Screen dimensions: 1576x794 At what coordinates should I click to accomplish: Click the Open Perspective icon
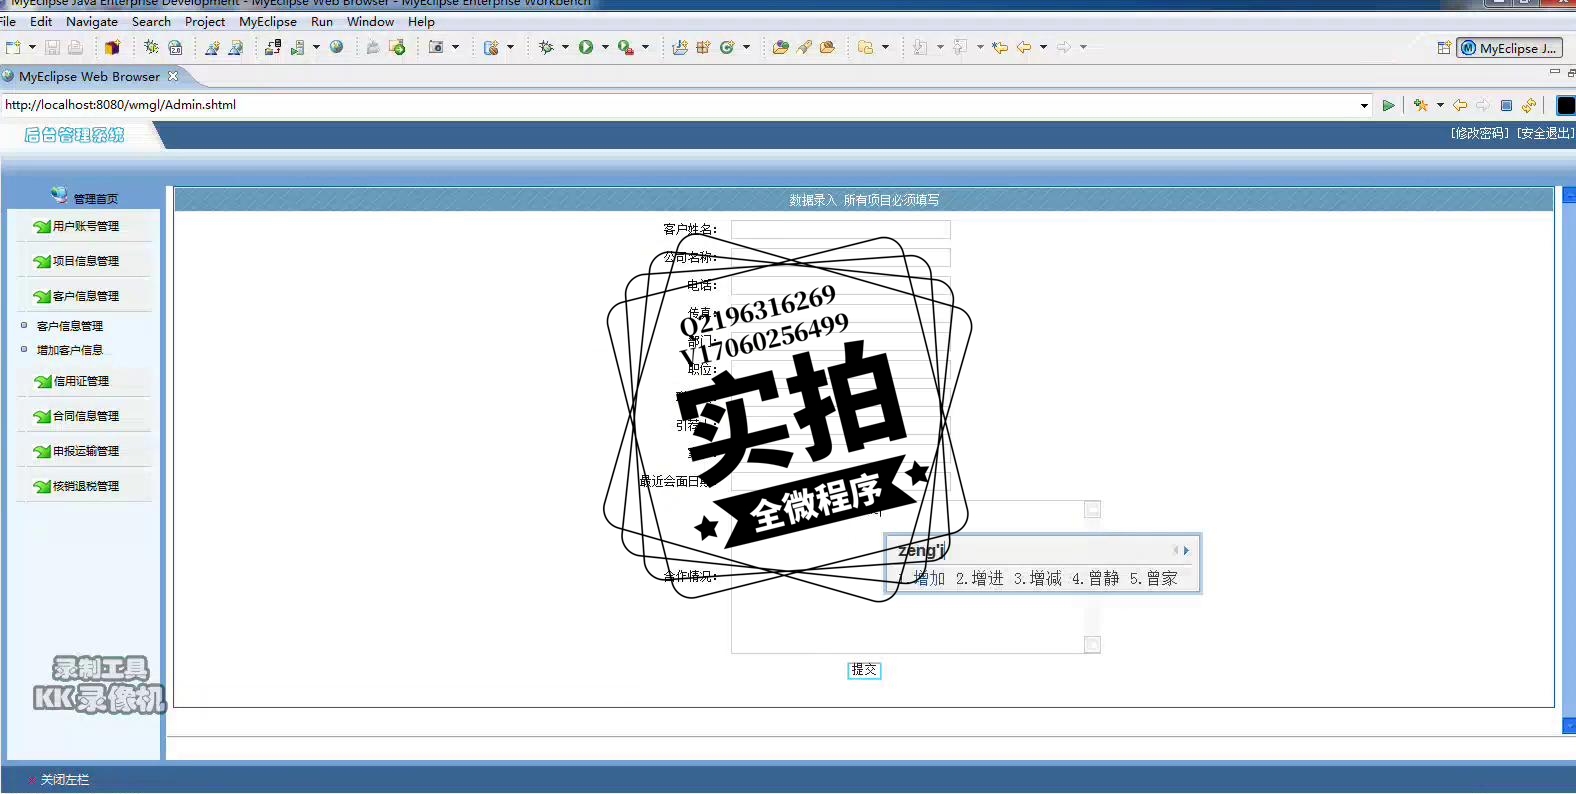coord(1444,47)
